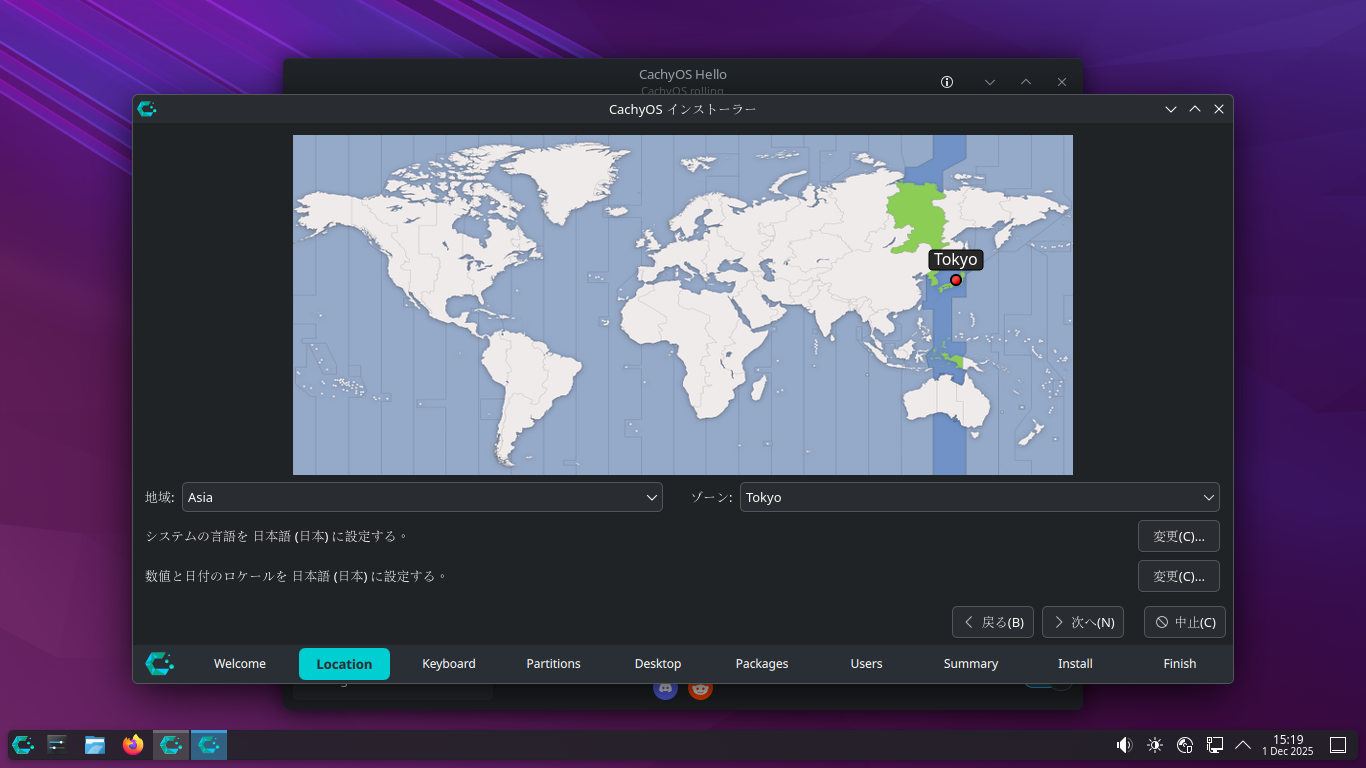Screen dimensions: 1366x768
Task: Click the 数値と日付のロケール sentence
Action: 296,576
